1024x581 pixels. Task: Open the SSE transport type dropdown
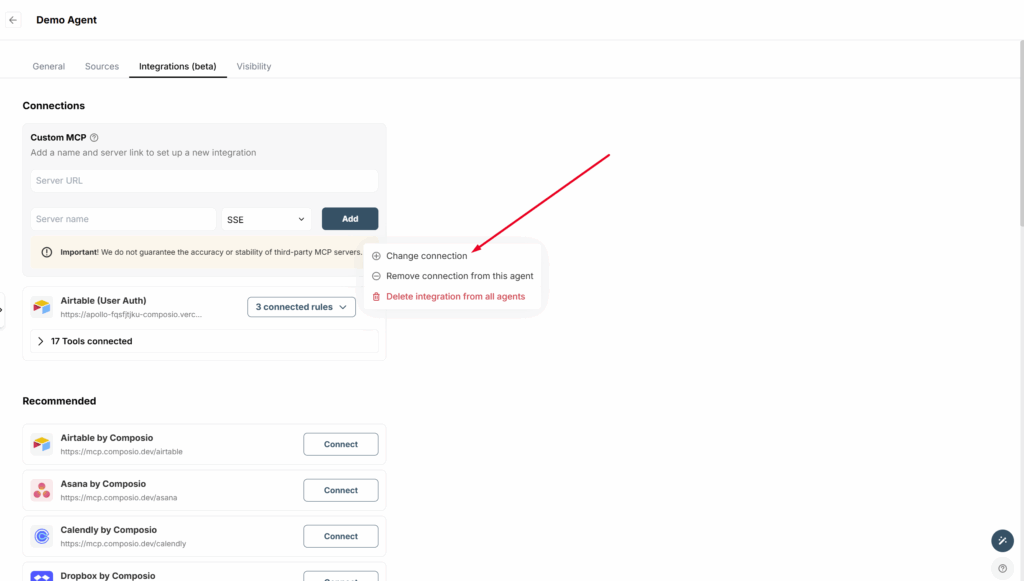266,219
